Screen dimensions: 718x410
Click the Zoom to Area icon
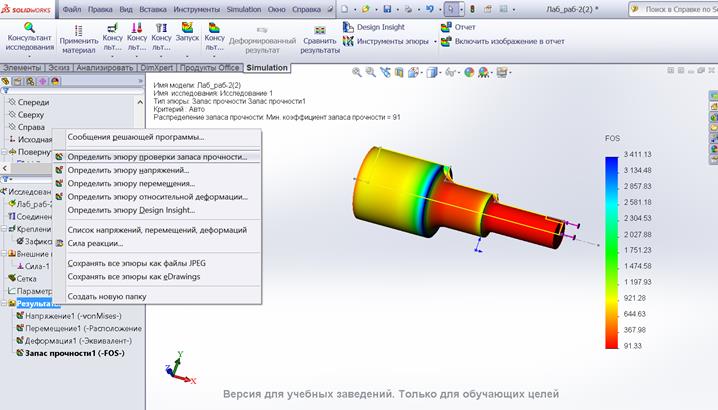[x=370, y=72]
